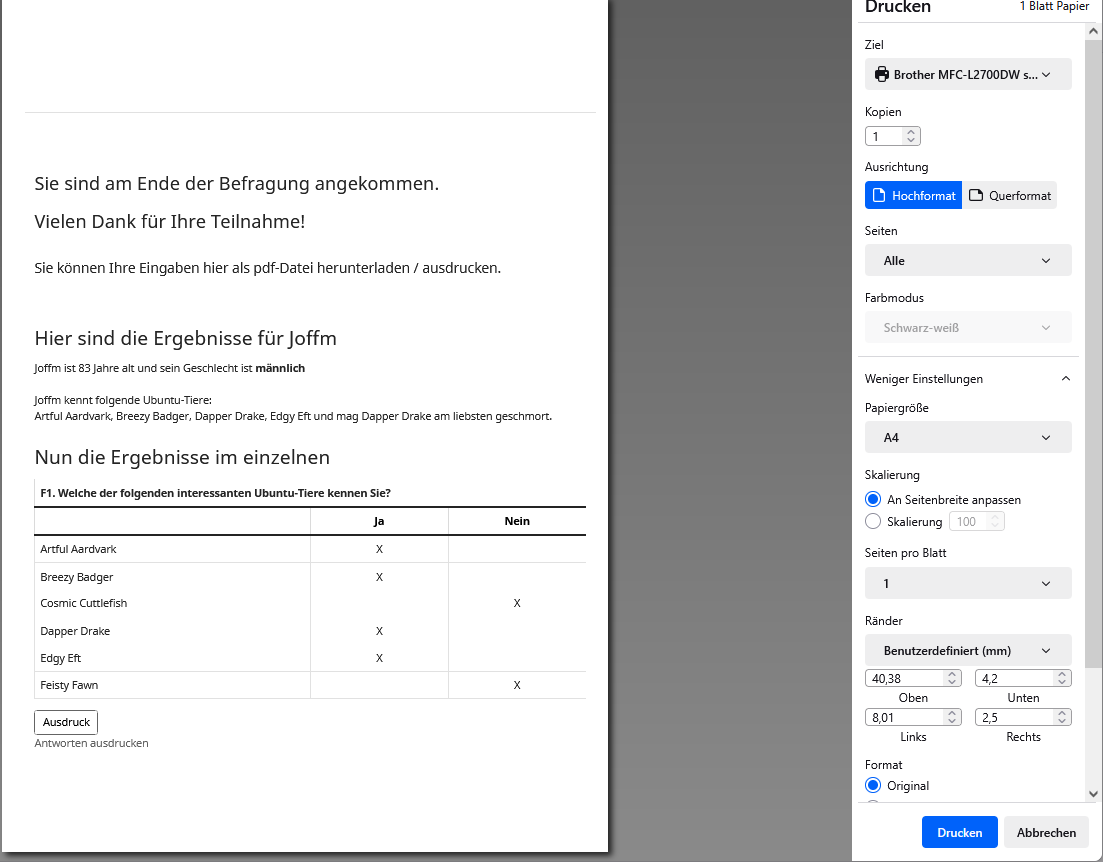Click the printer icon in Ziel dropdown

(x=881, y=75)
